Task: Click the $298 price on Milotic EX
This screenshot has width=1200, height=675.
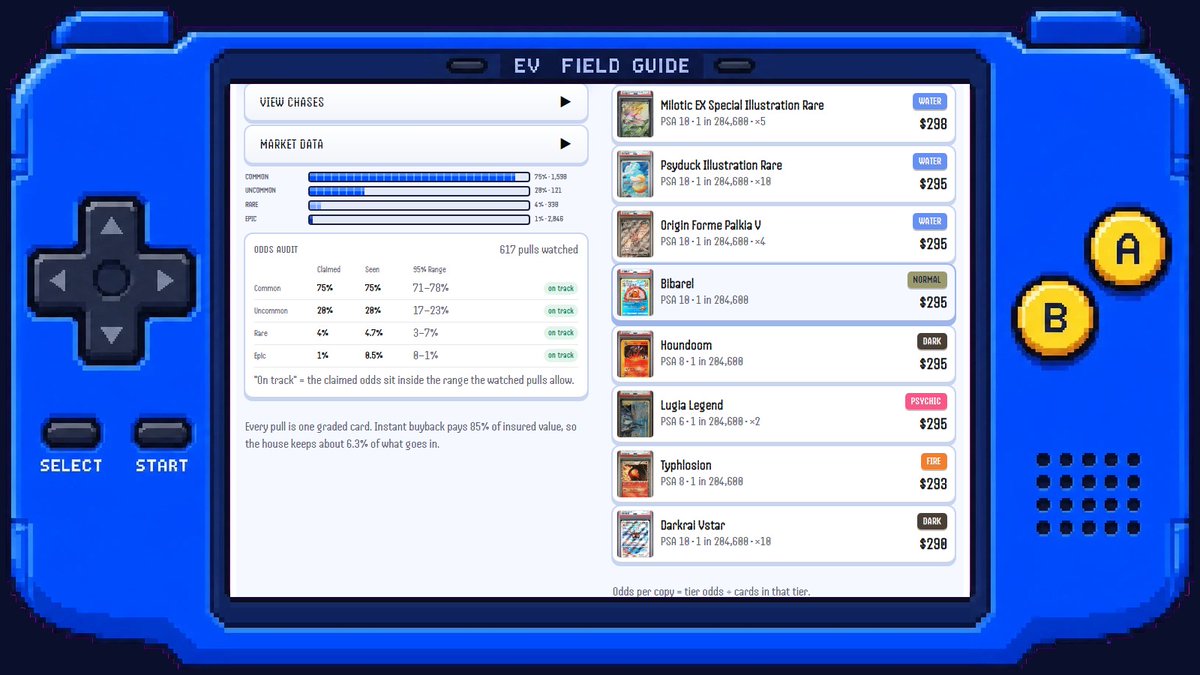Action: click(x=933, y=124)
